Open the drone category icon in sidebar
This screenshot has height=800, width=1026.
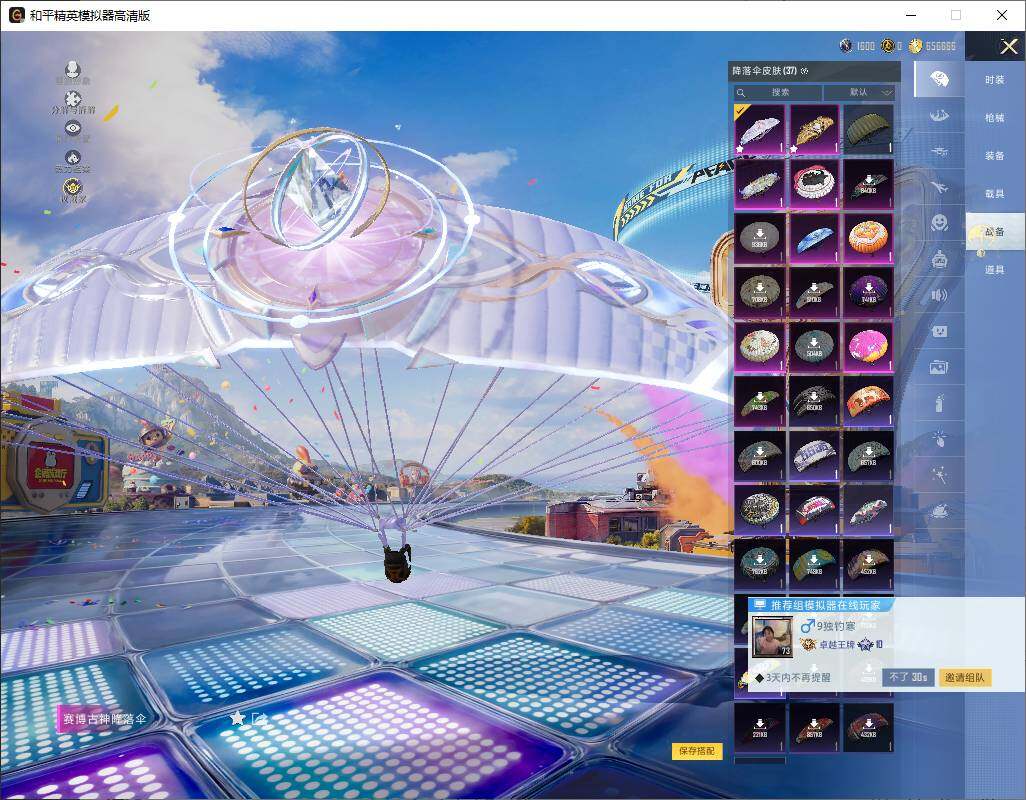pyautogui.click(x=939, y=152)
